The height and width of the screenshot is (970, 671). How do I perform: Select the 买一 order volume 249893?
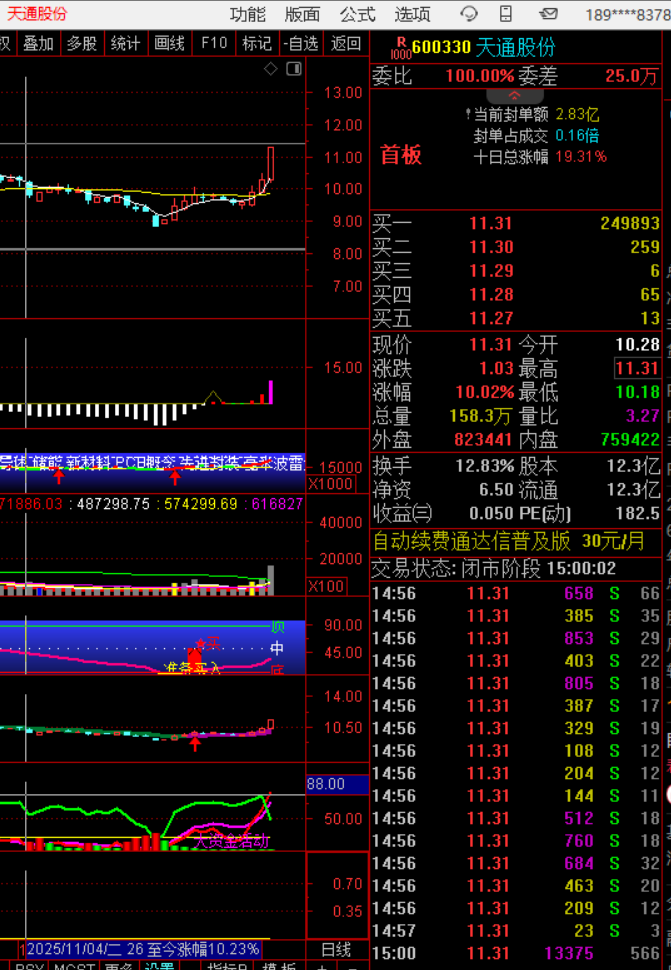pos(630,223)
